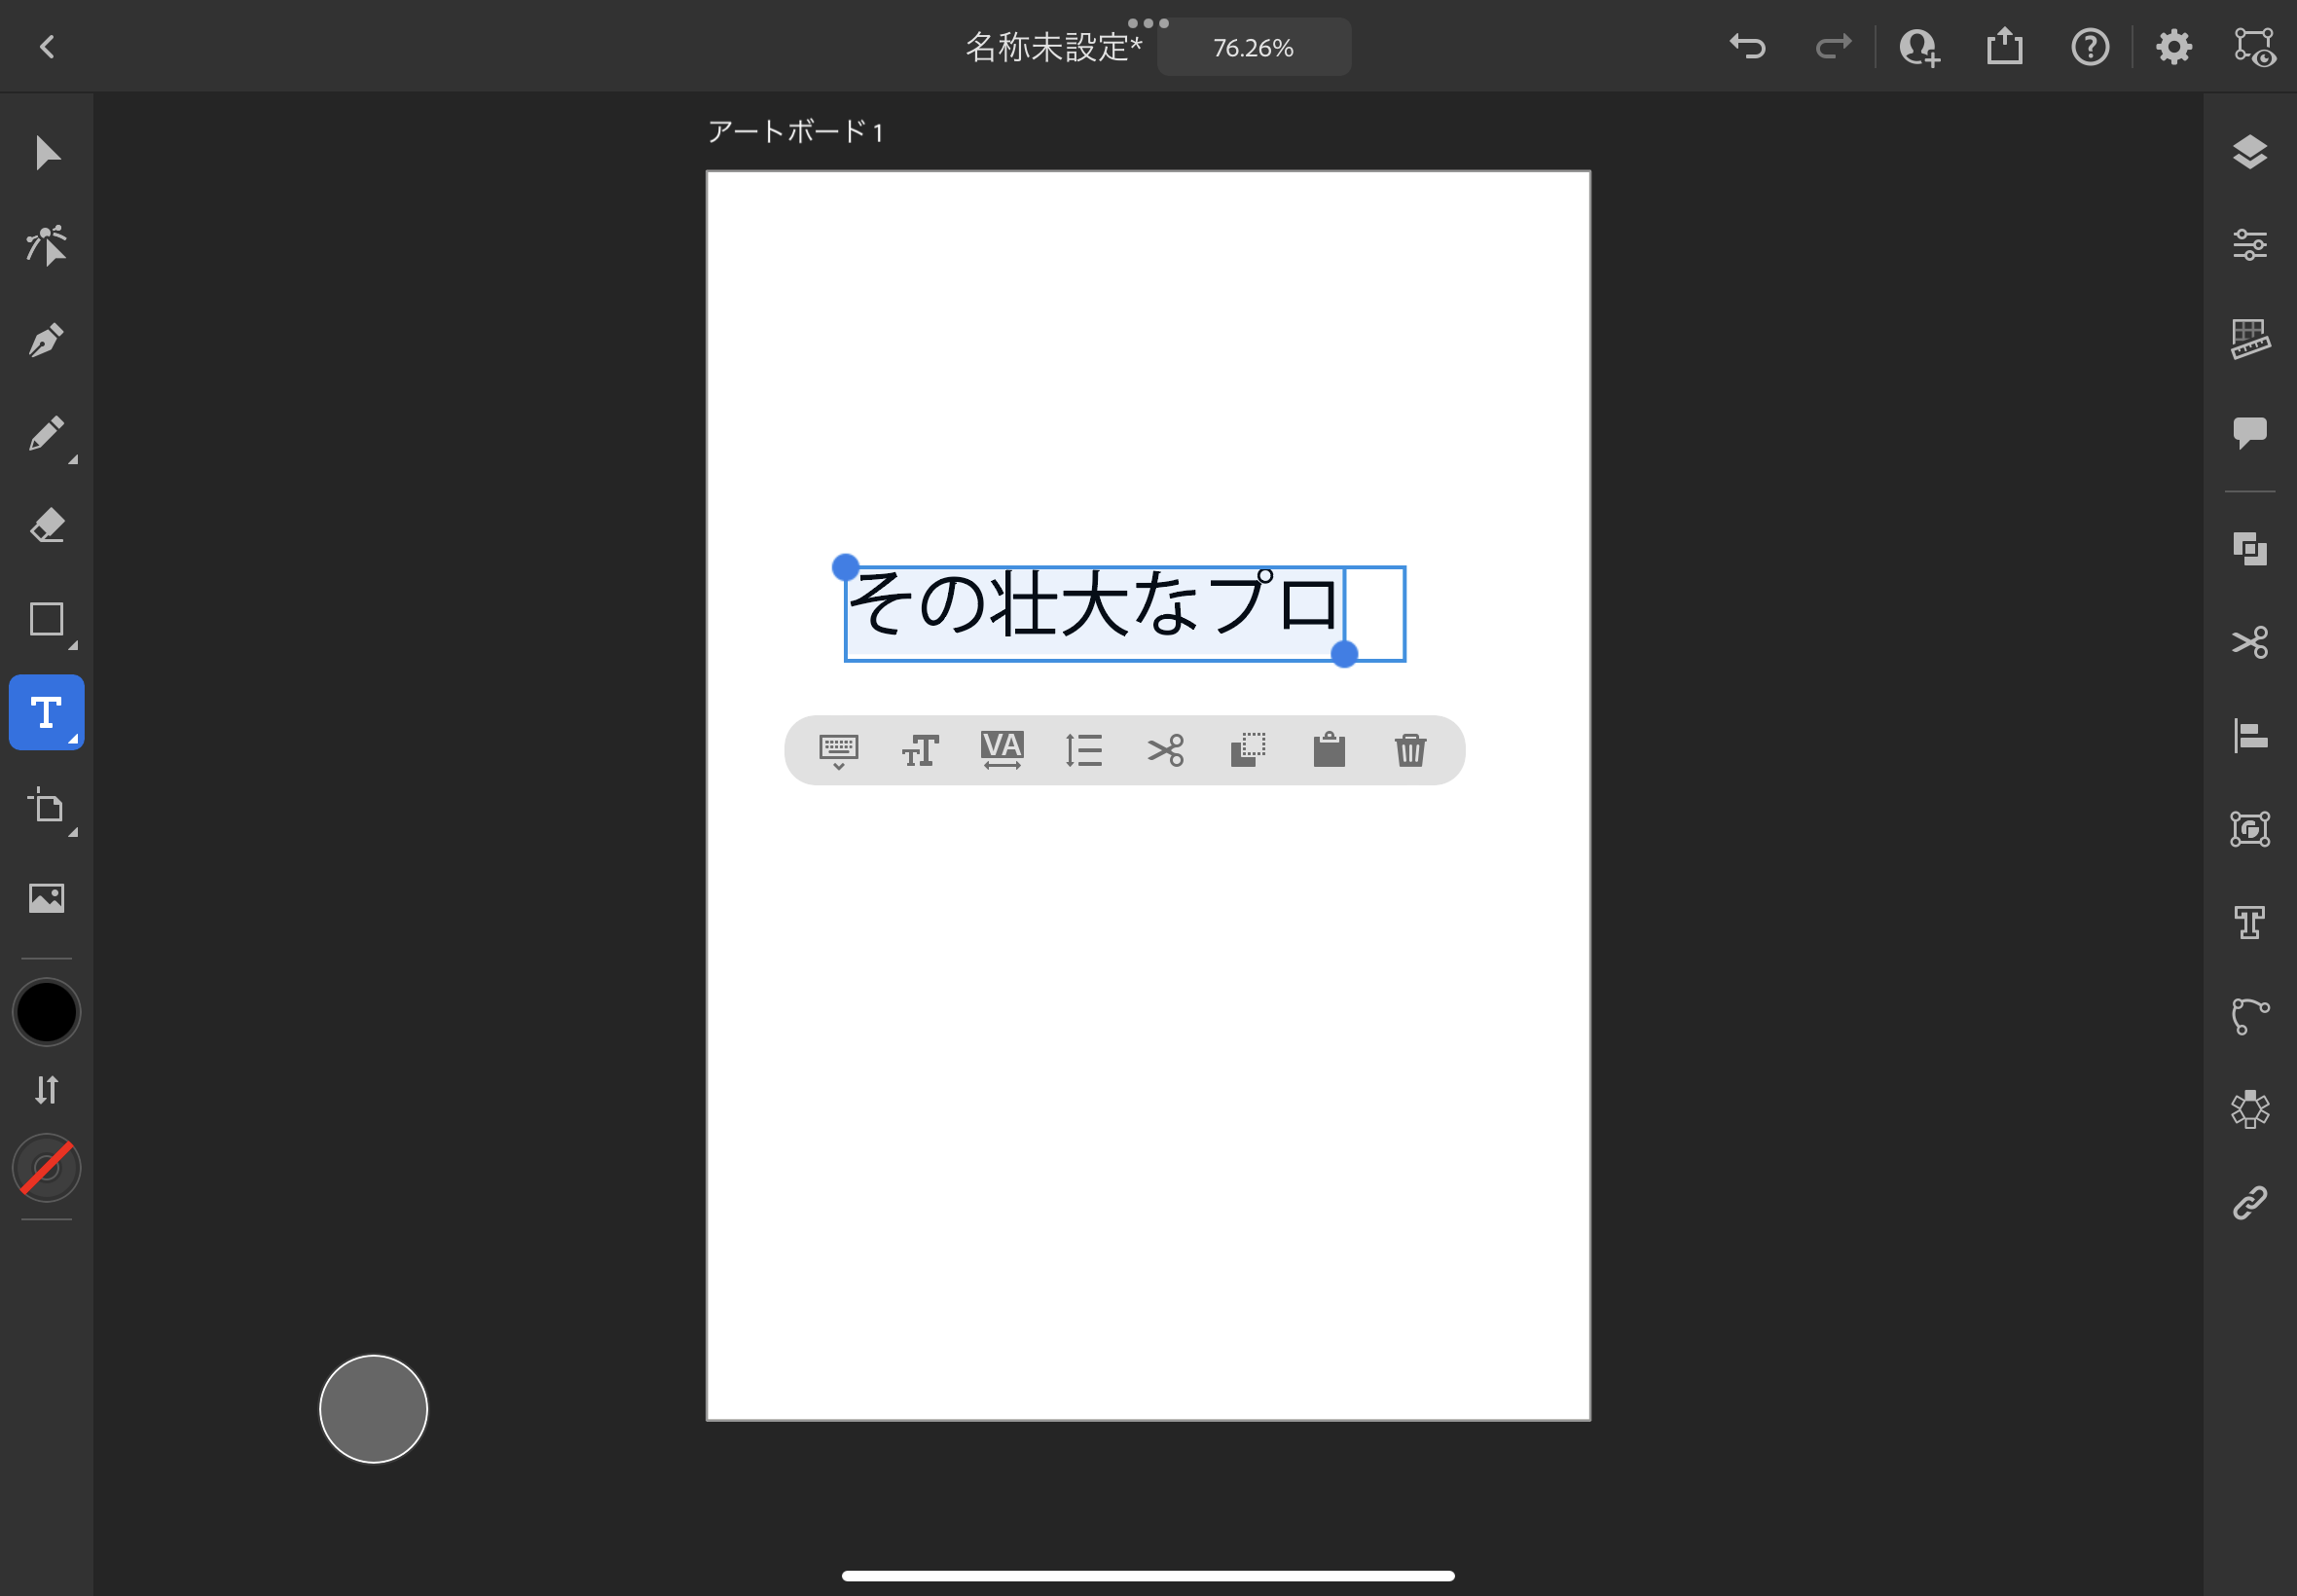Open the black fill color swatch
Image resolution: width=2297 pixels, height=1596 pixels.
(45, 1011)
